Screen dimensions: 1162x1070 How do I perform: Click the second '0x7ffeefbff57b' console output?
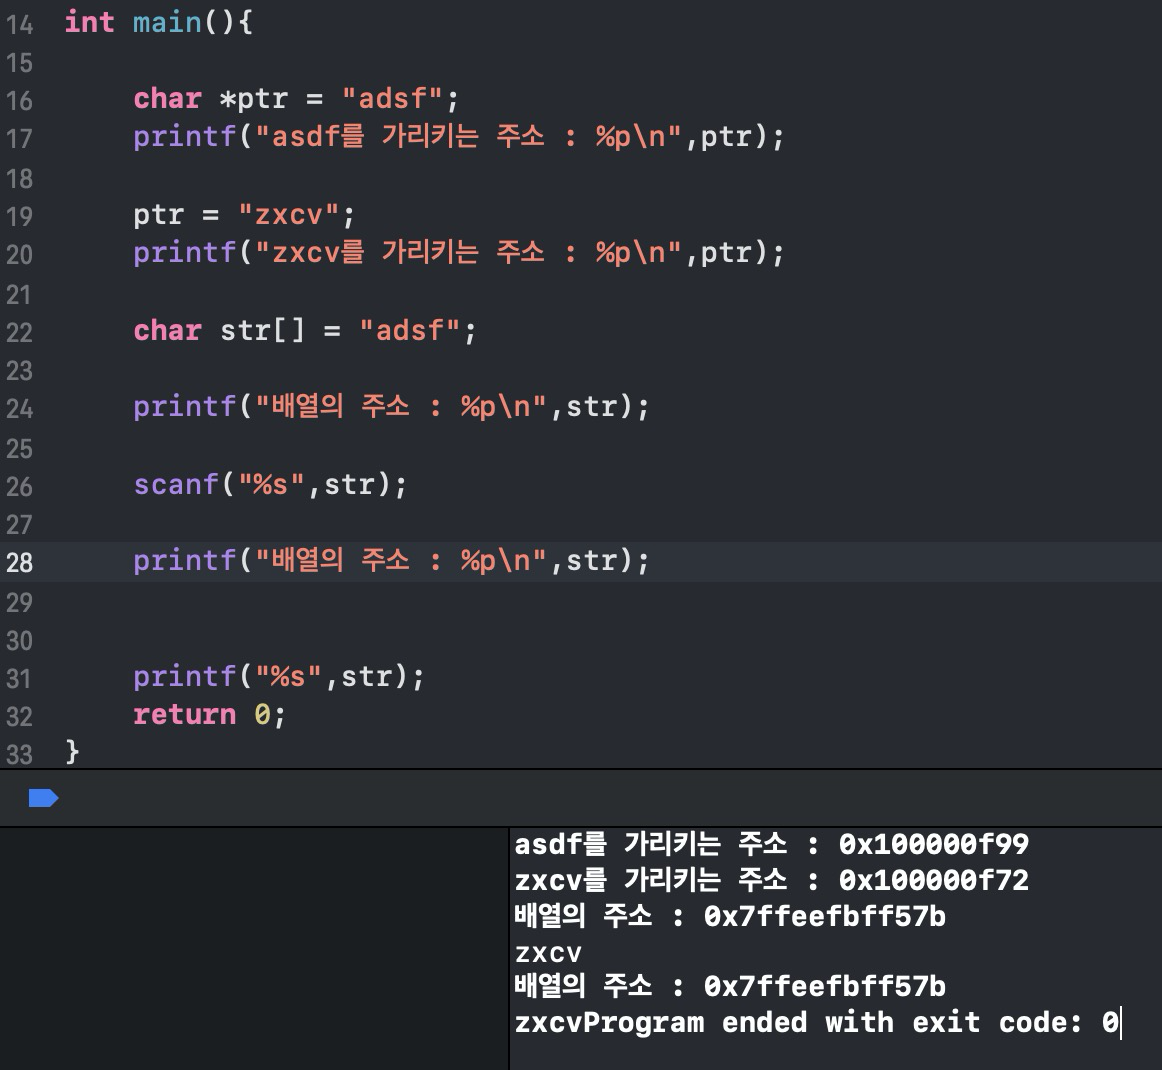(825, 987)
